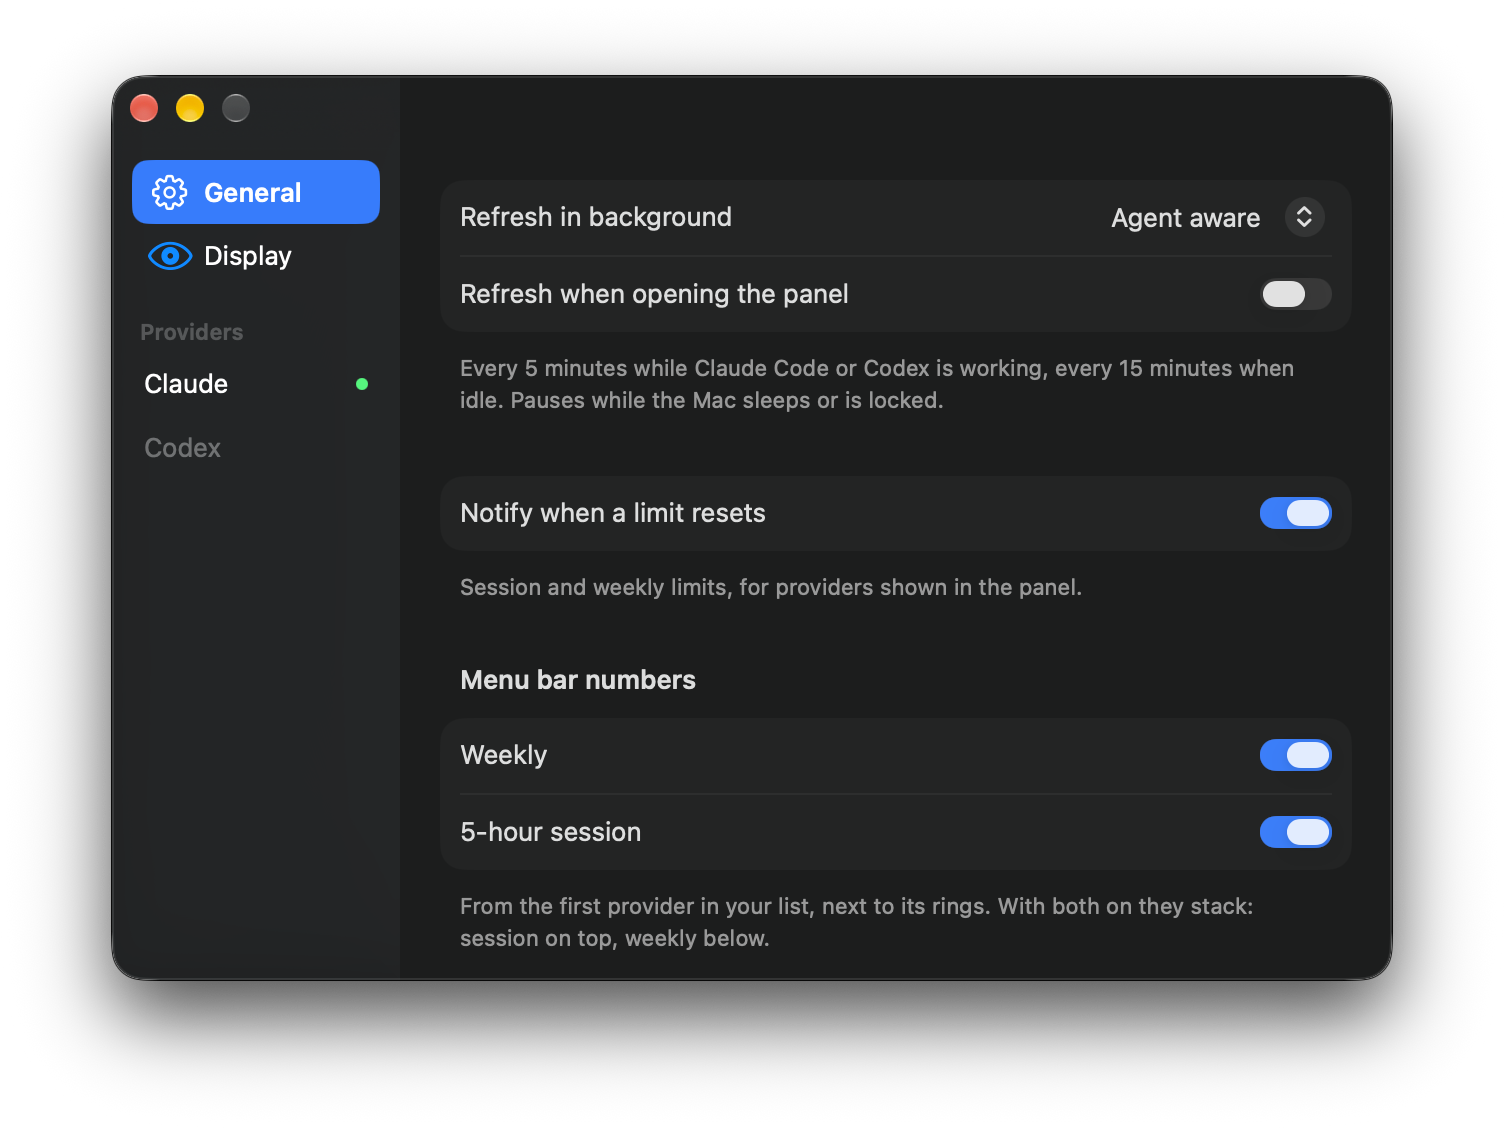1504x1128 pixels.
Task: Click the "Menu bar numbers" heading
Action: [x=578, y=680]
